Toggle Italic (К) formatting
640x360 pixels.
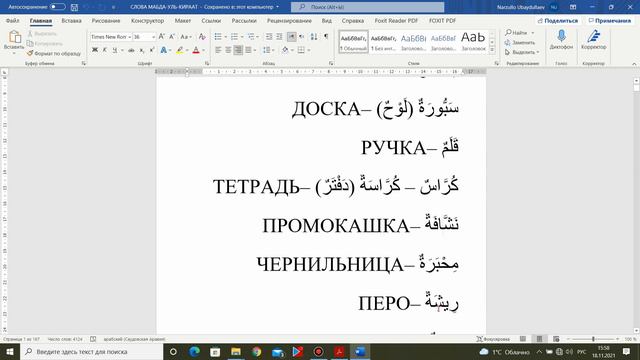104,50
